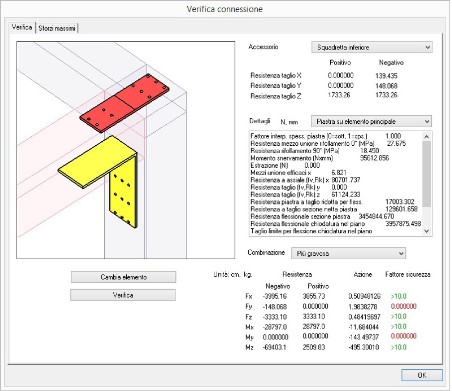Open the Combinazione Più gravosa dropdown

click(x=348, y=253)
